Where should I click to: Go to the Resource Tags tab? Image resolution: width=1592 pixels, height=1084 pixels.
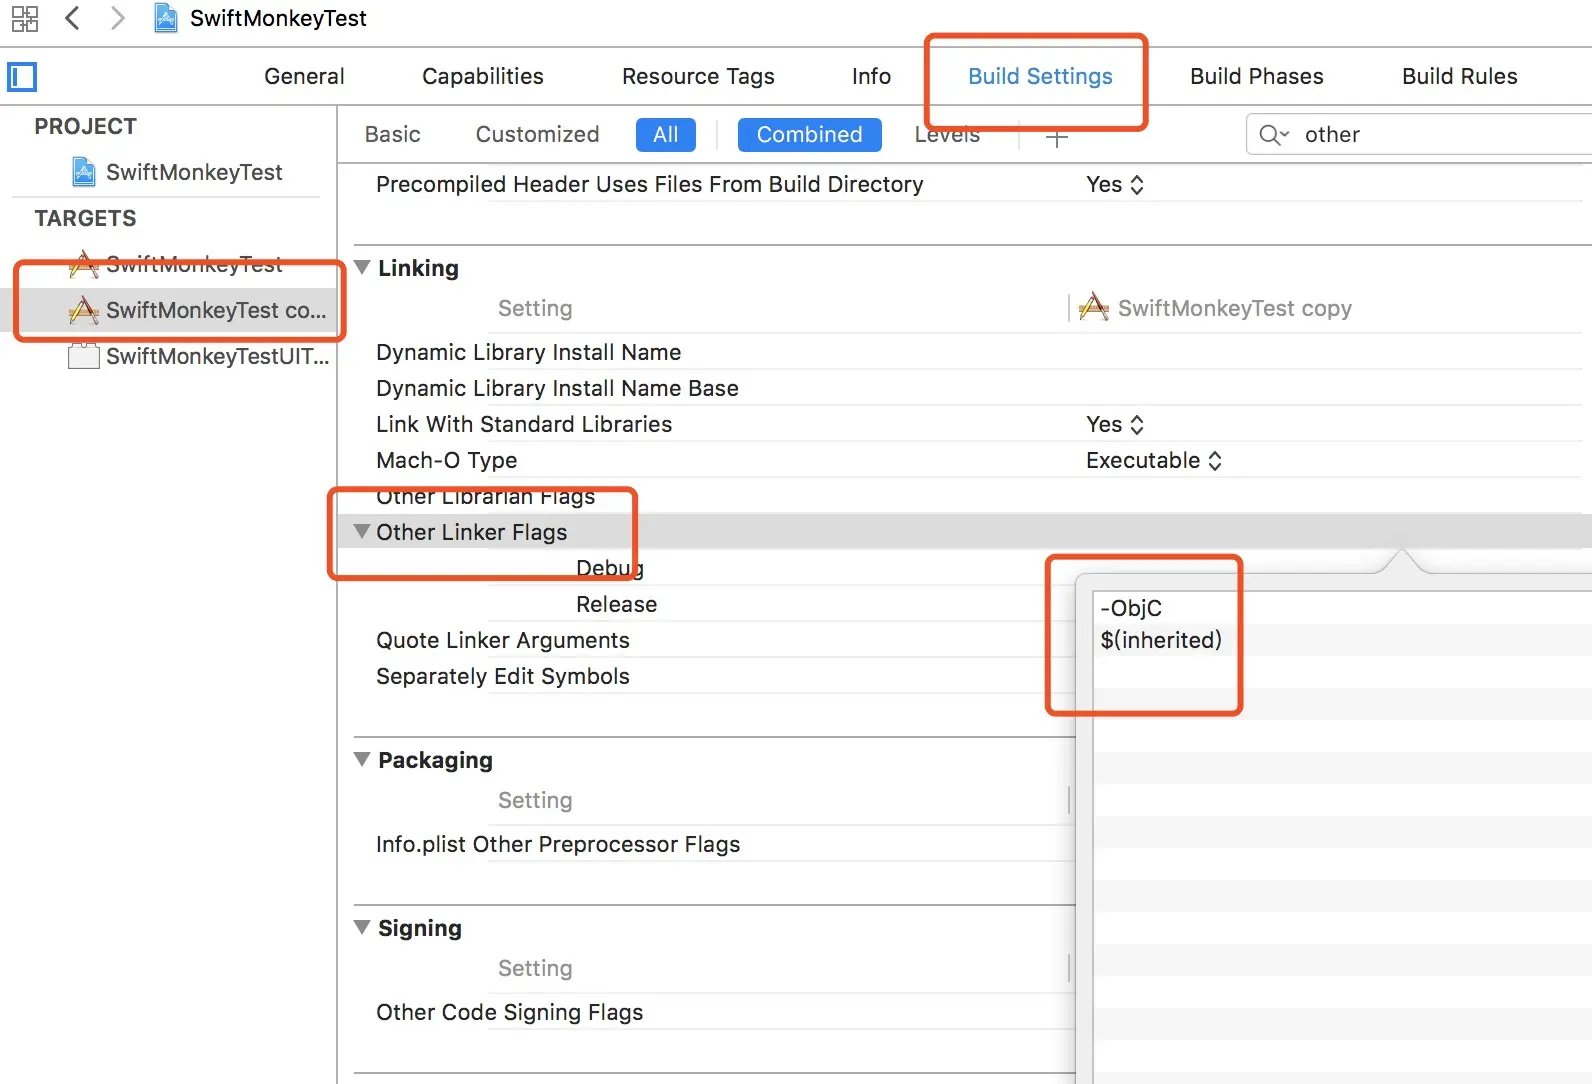tap(698, 76)
